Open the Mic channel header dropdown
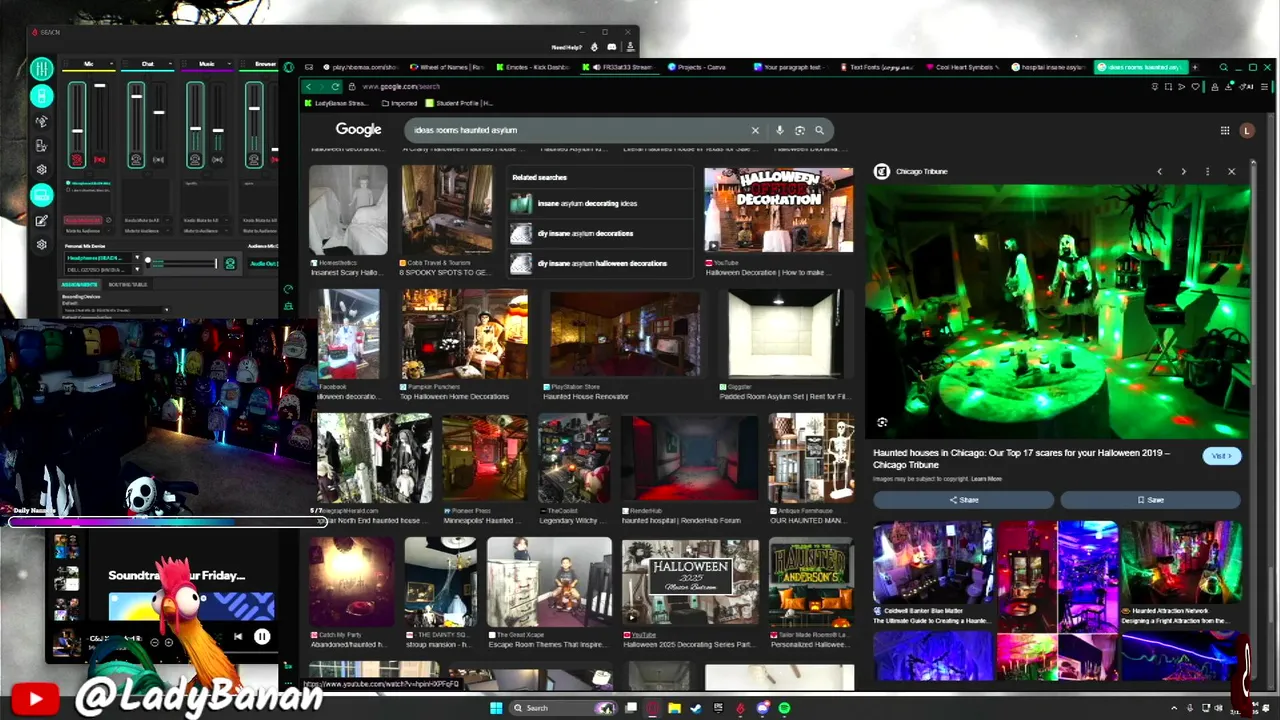Image resolution: width=1280 pixels, height=720 pixels. pyautogui.click(x=110, y=64)
